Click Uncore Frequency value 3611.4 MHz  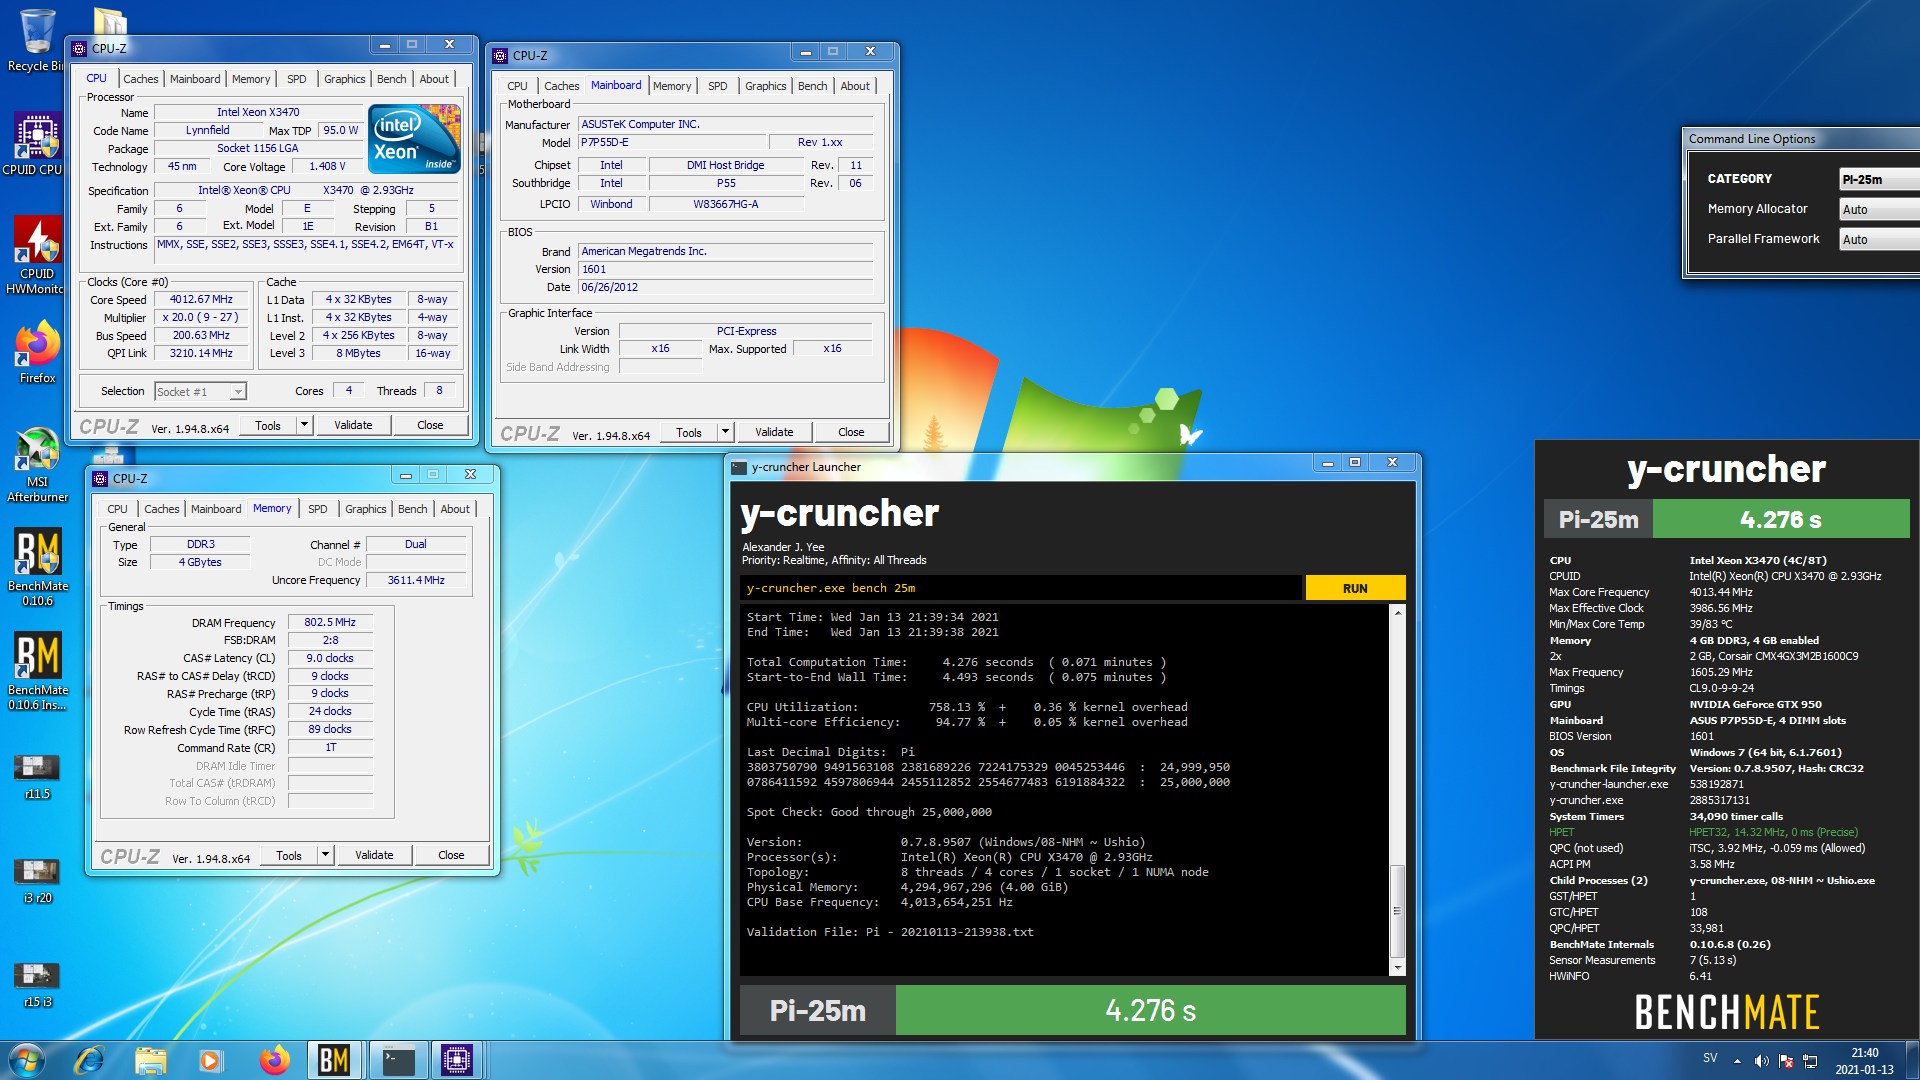coord(416,580)
